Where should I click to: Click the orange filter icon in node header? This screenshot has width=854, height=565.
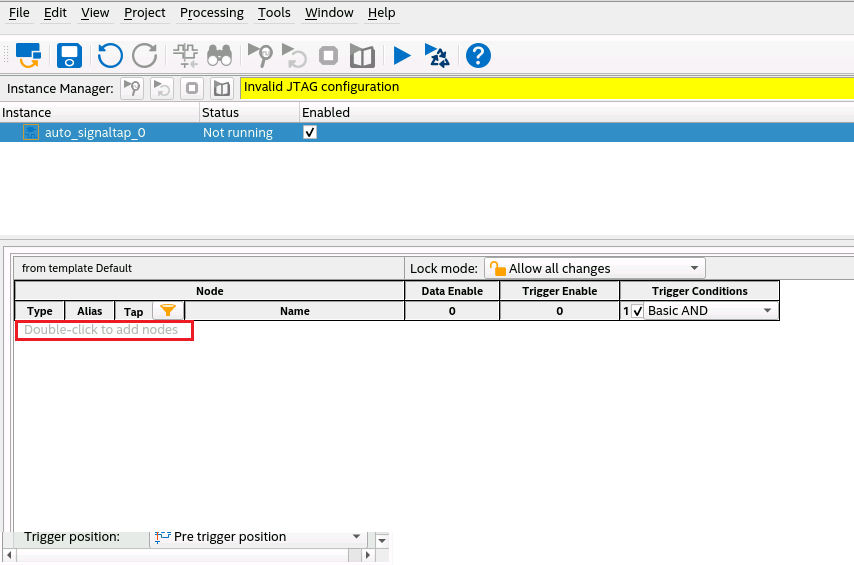coord(168,311)
